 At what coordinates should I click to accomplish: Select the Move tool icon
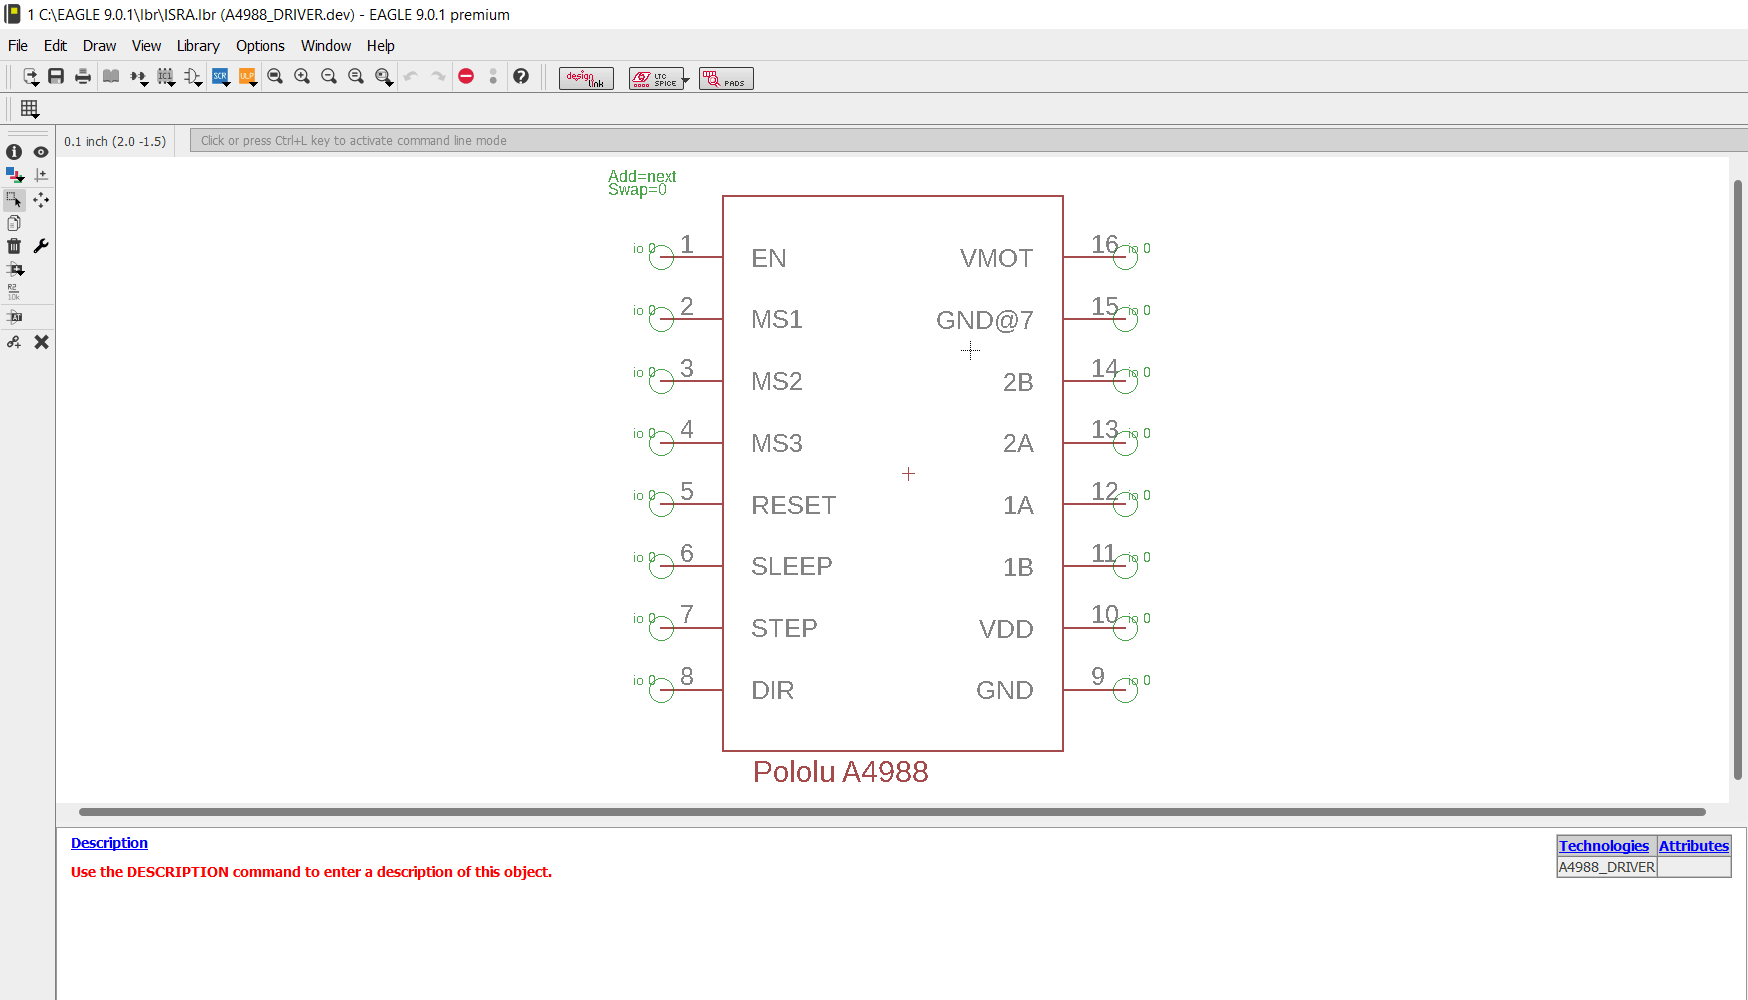click(x=41, y=200)
